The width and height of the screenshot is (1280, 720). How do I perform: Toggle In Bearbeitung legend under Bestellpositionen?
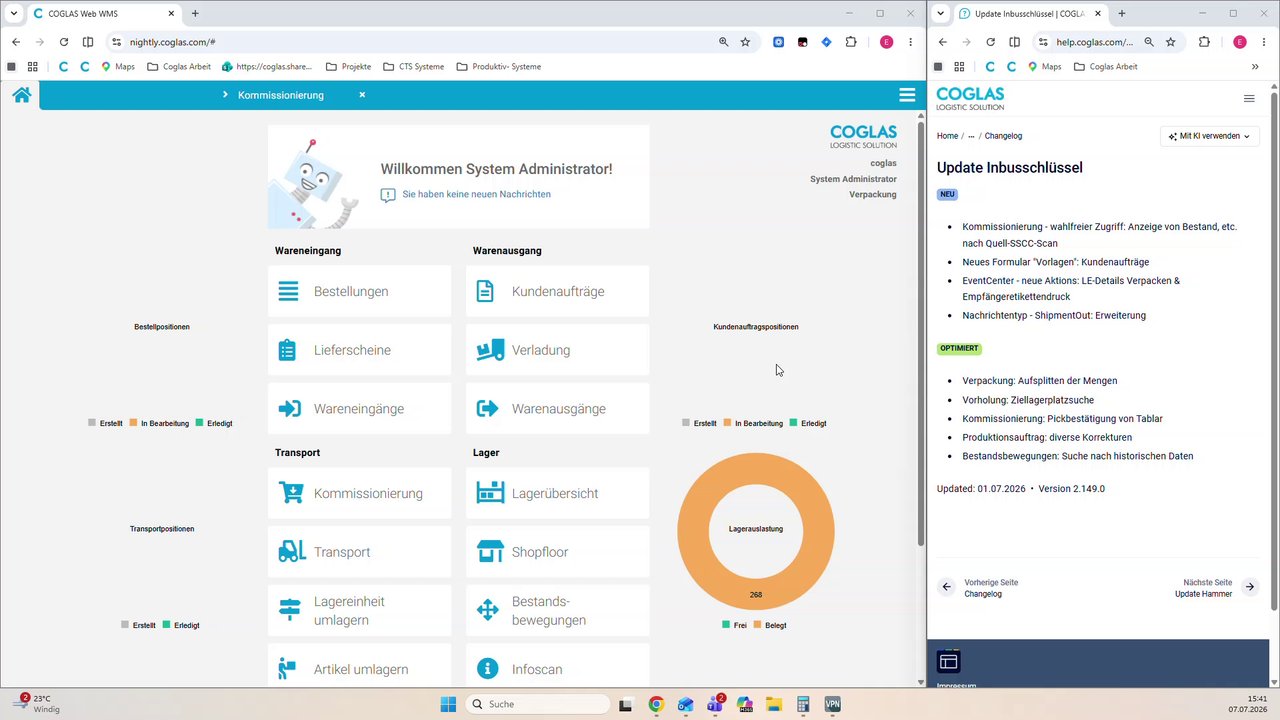click(x=158, y=423)
